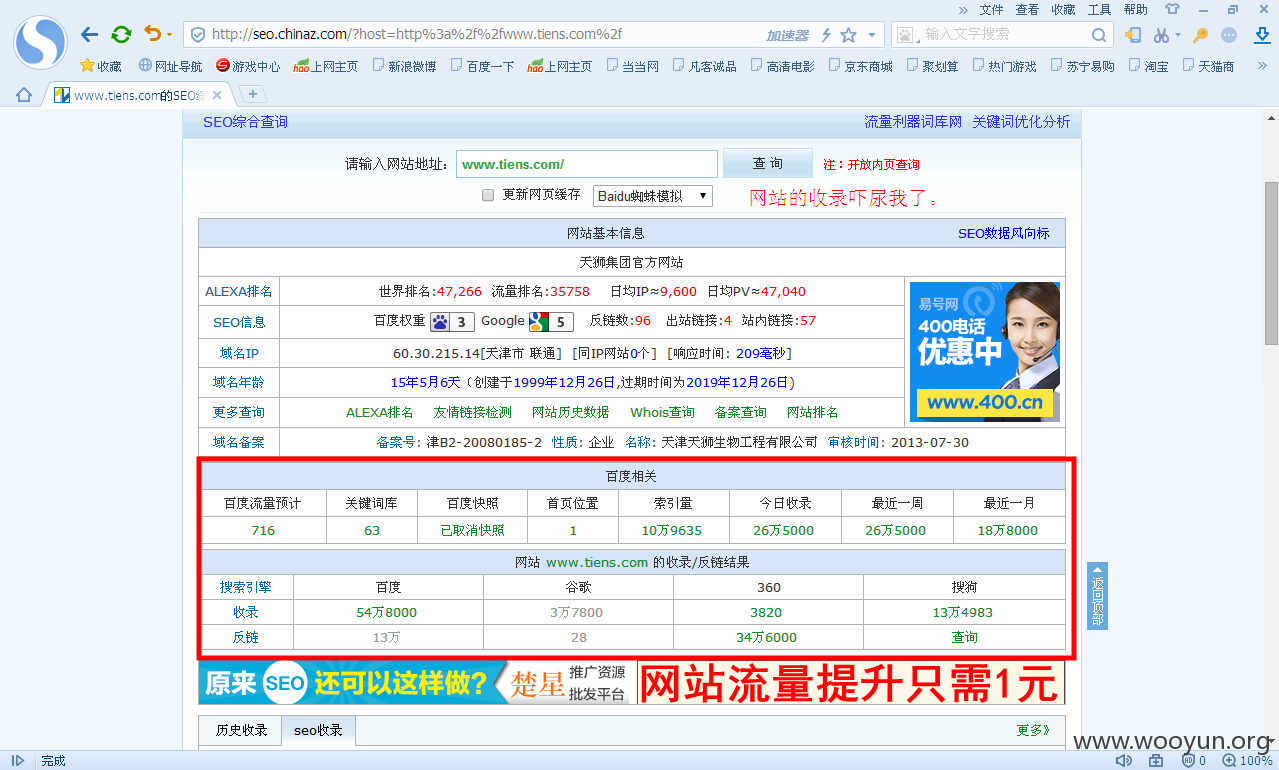Image resolution: width=1279 pixels, height=770 pixels.
Task: Click the home icon beside tabs
Action: [24, 95]
